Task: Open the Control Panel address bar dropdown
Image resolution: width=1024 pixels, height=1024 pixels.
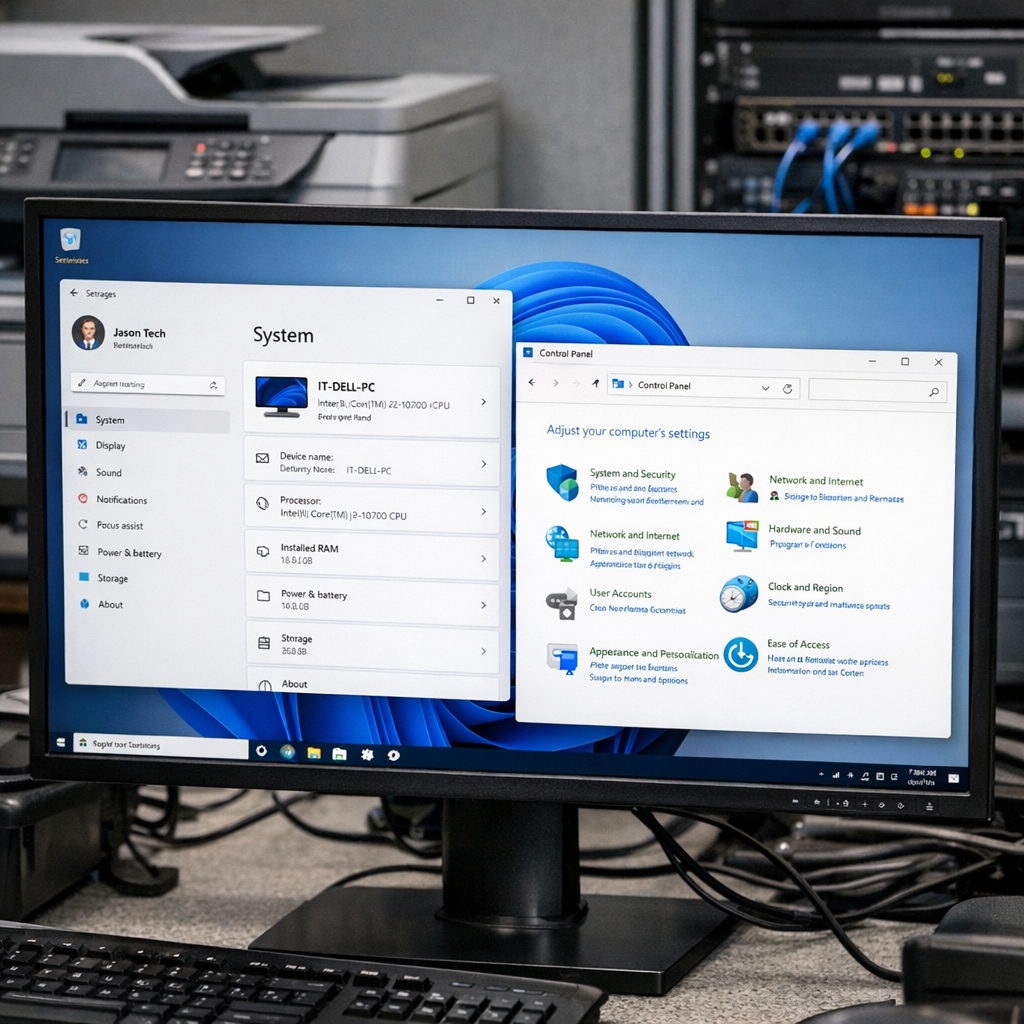Action: (765, 388)
